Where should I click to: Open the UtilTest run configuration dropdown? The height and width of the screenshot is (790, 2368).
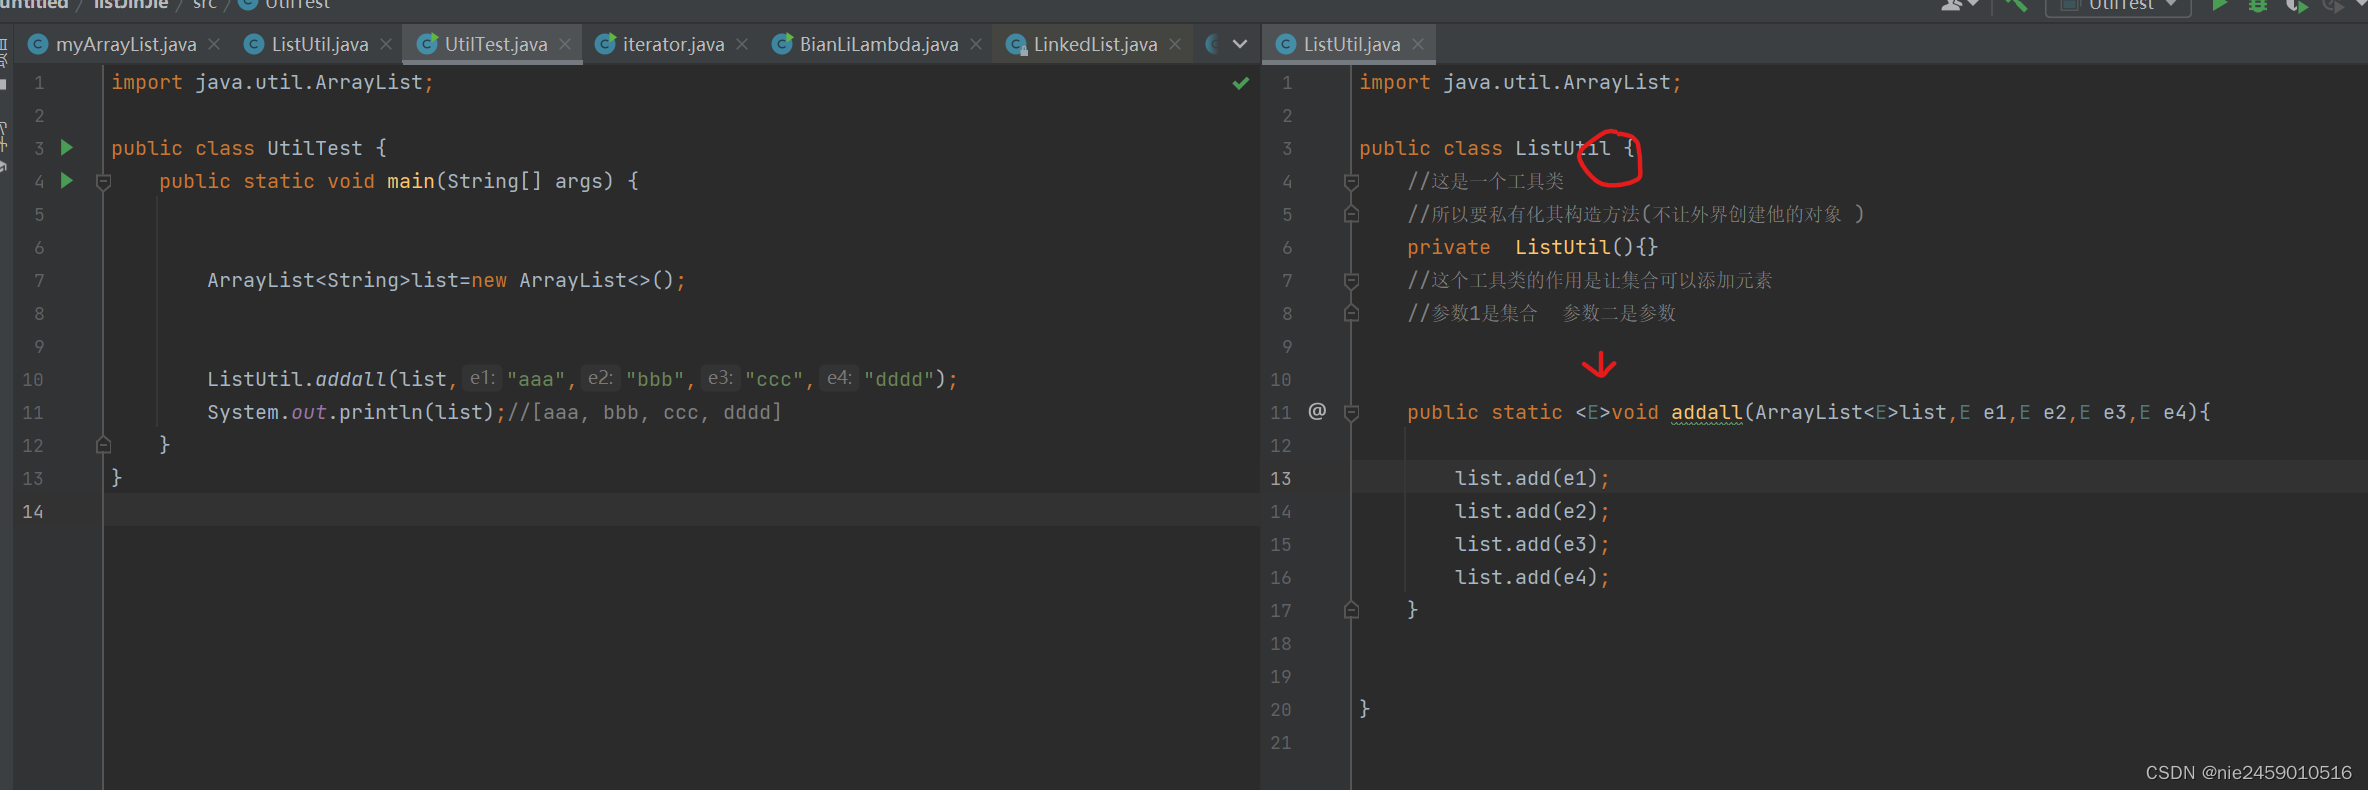pos(2118,6)
